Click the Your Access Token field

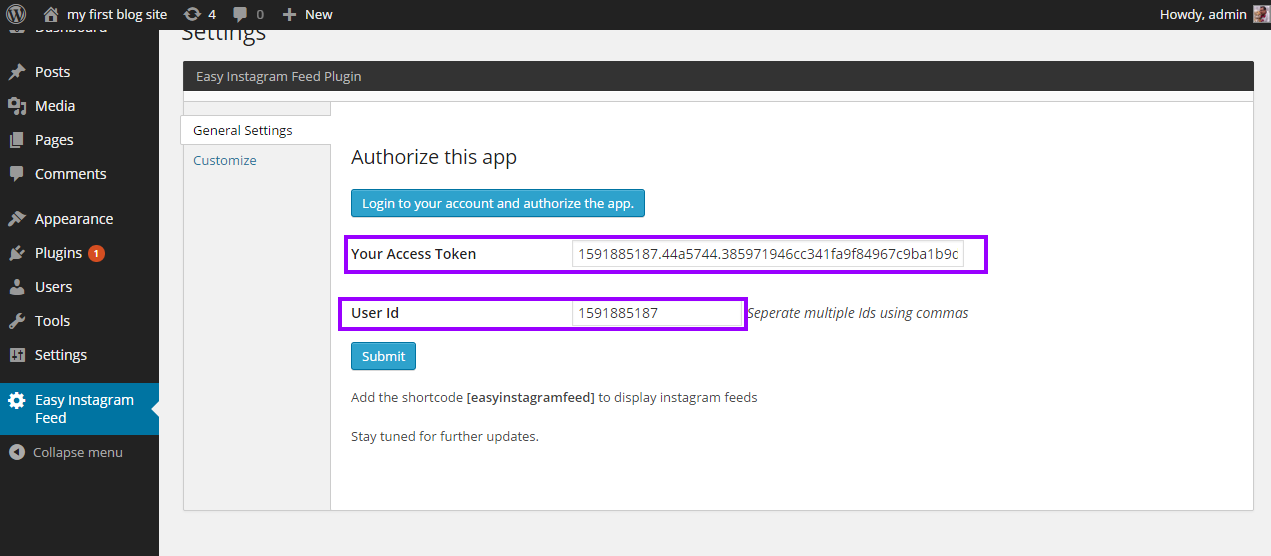coord(768,254)
